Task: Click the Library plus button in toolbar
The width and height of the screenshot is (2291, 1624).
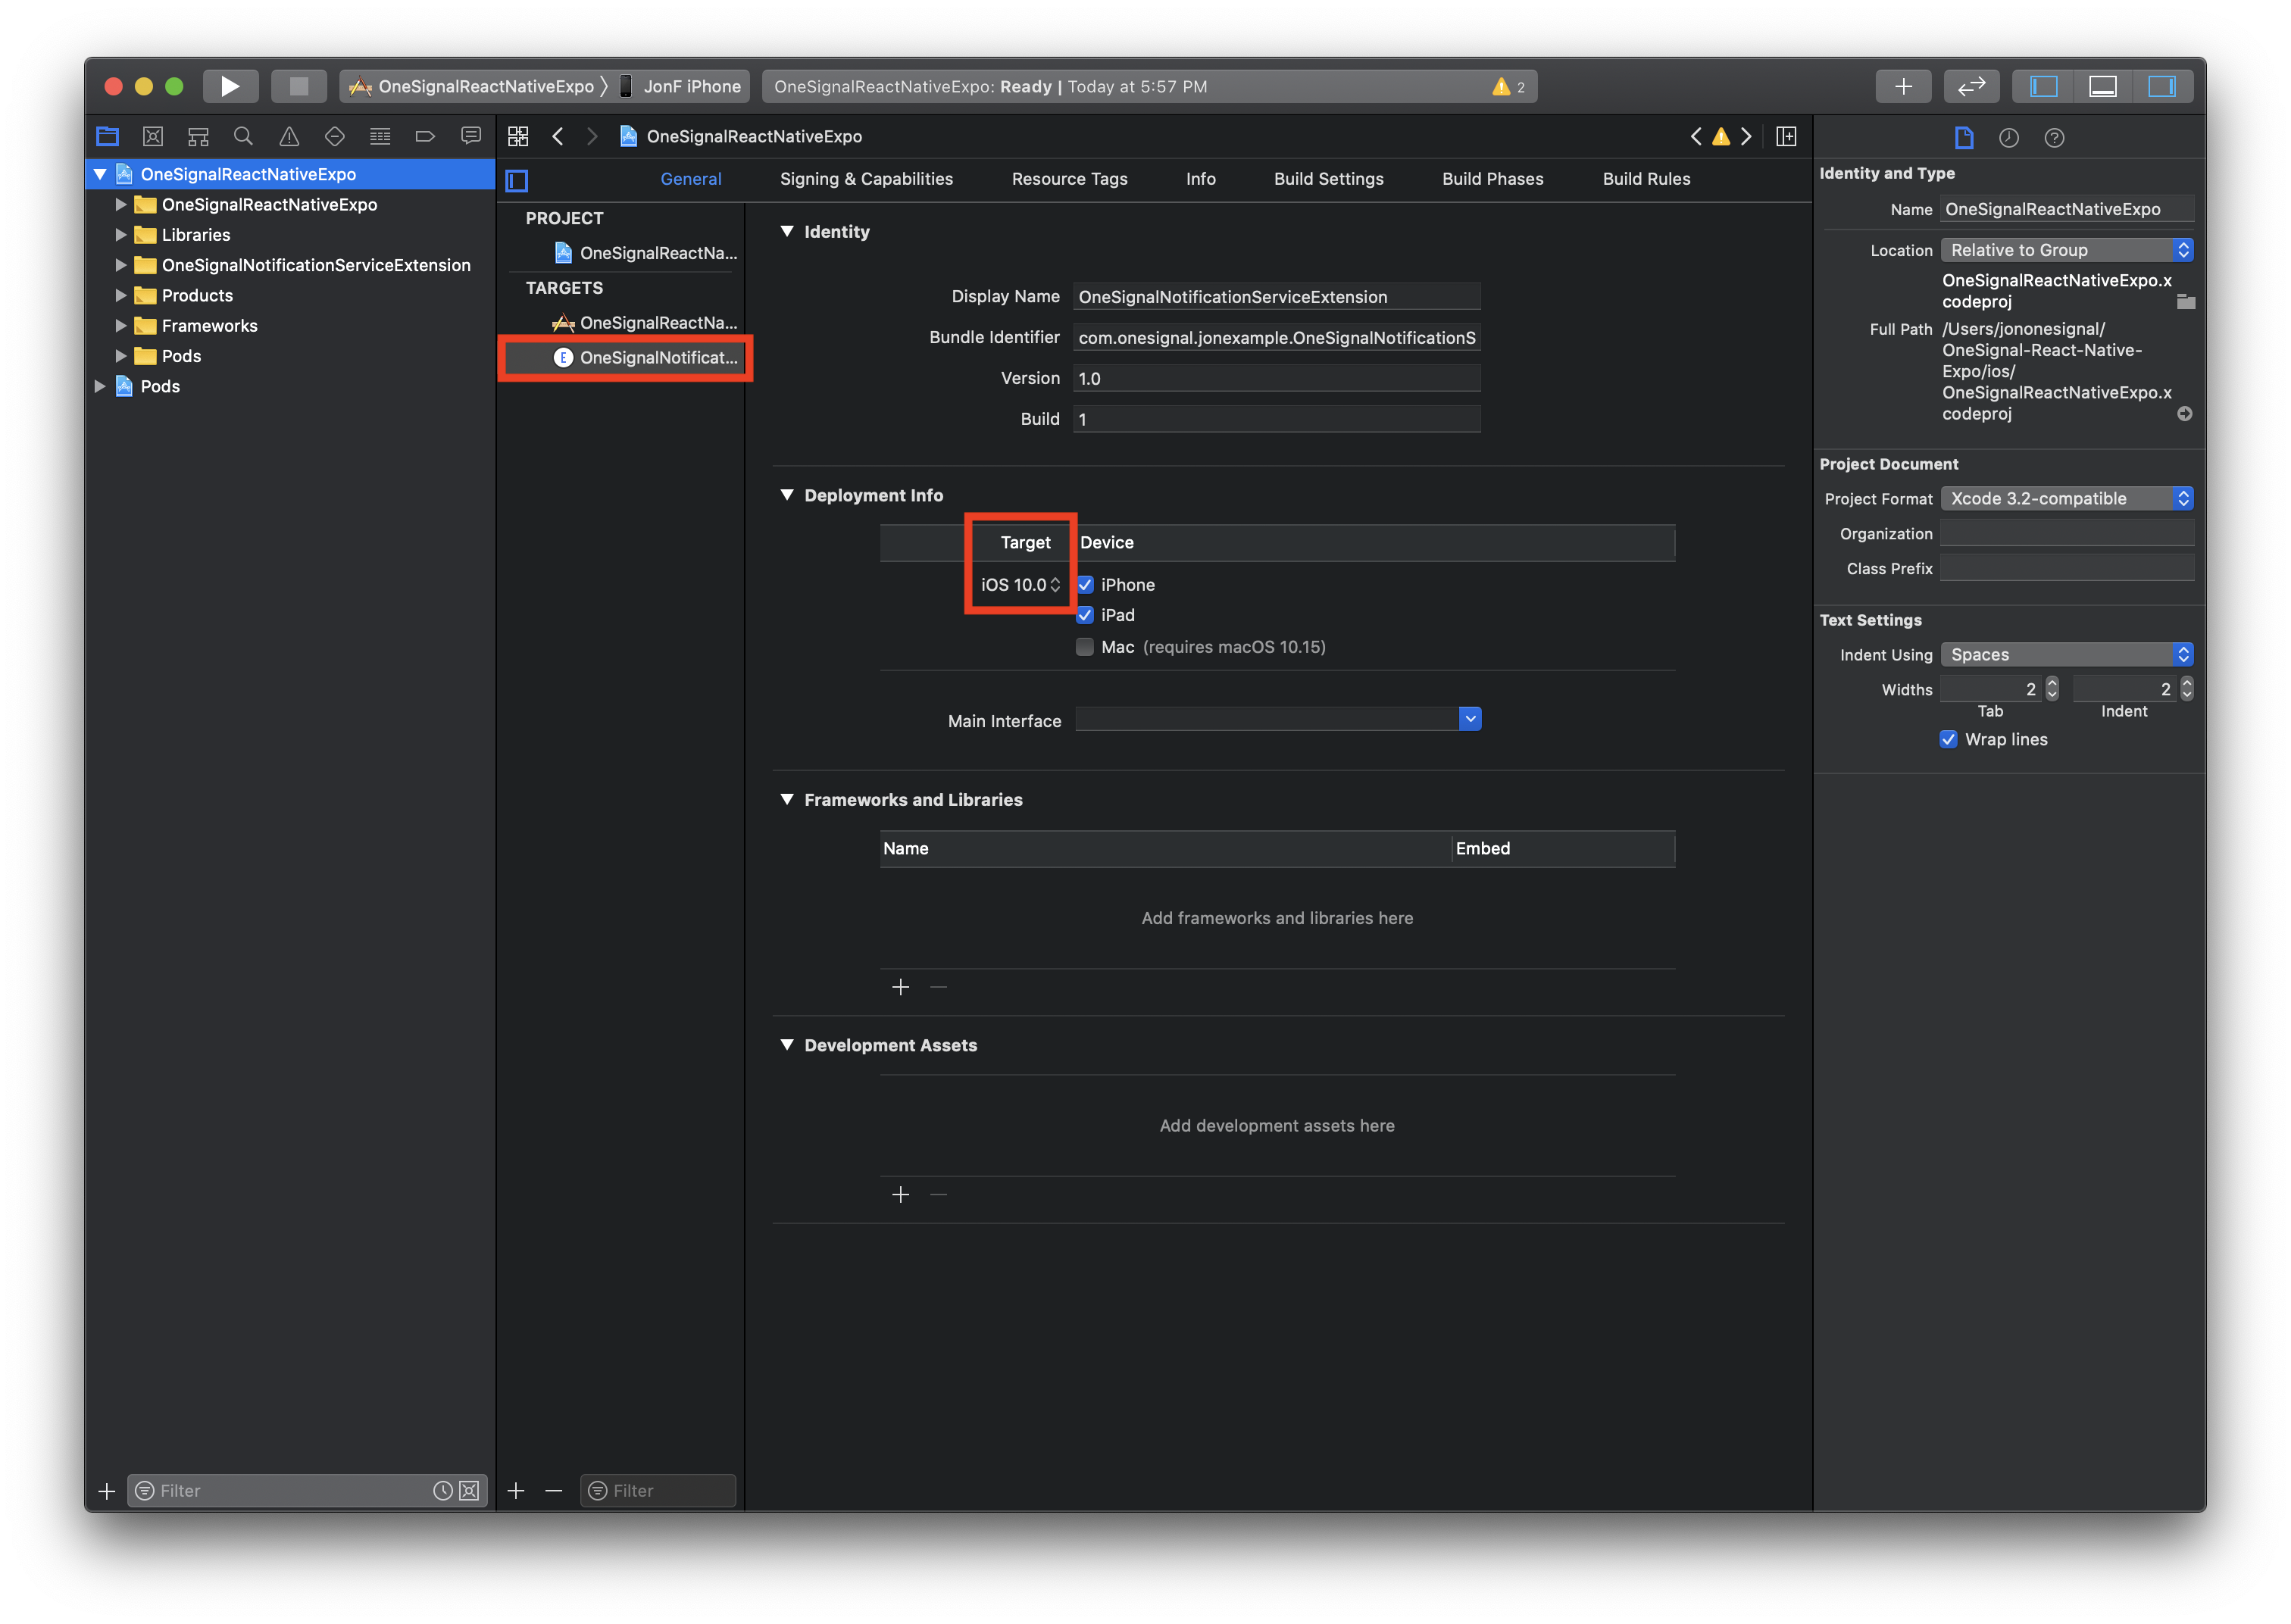Action: point(1903,86)
